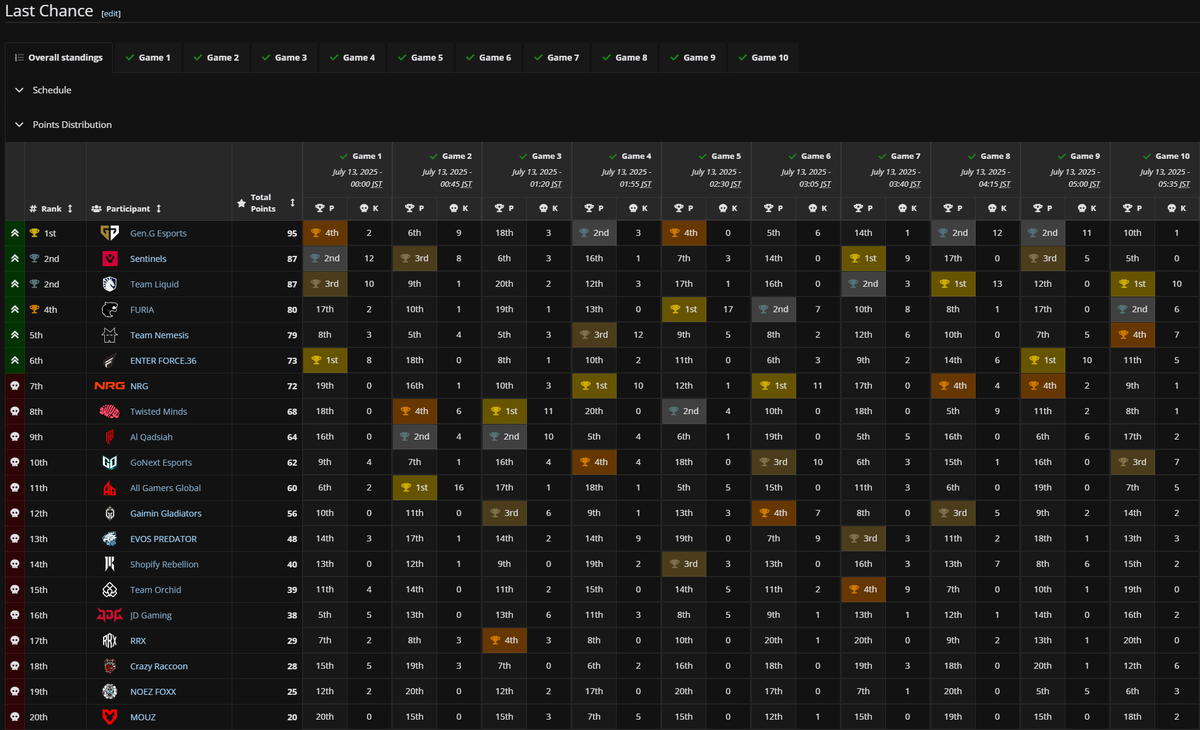Image resolution: width=1200 pixels, height=730 pixels.
Task: Visit the Shopify Rebellion team link
Action: [x=164, y=565]
